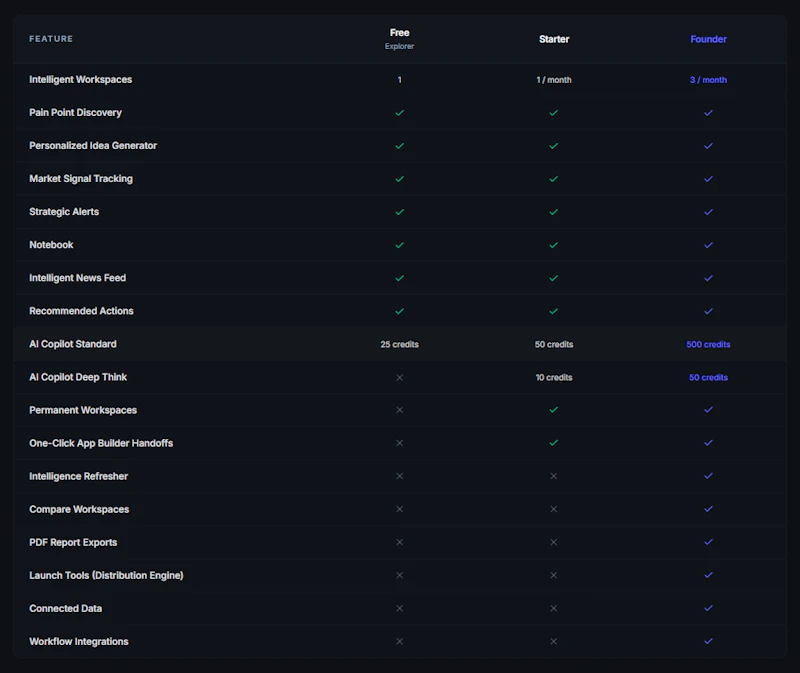This screenshot has width=800, height=673.
Task: Click the Founder column checkmark for Pain Point Discovery
Action: coord(708,113)
